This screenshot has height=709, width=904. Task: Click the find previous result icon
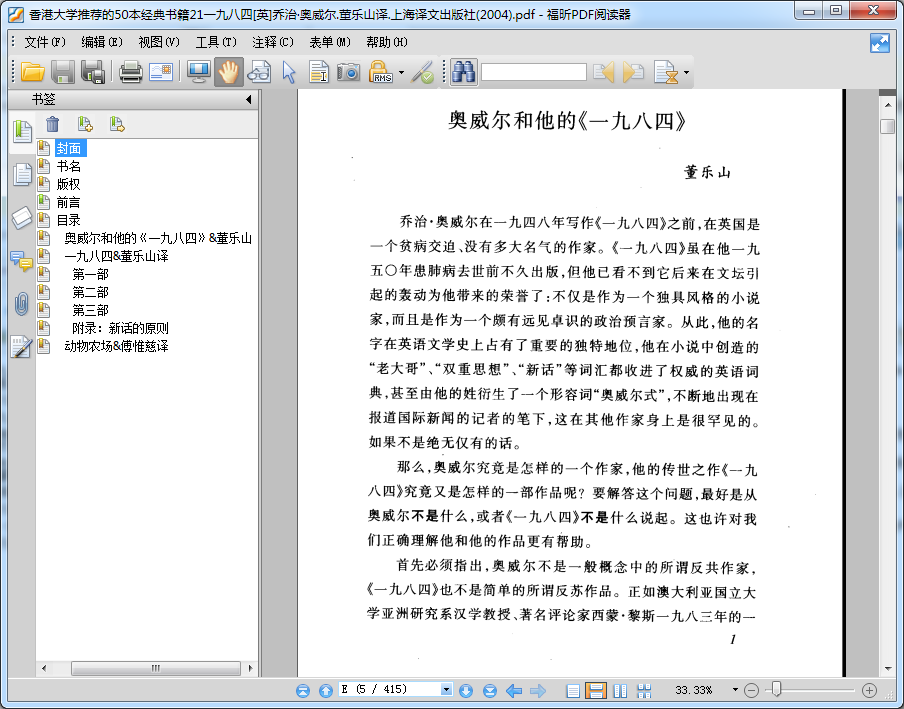coord(604,72)
